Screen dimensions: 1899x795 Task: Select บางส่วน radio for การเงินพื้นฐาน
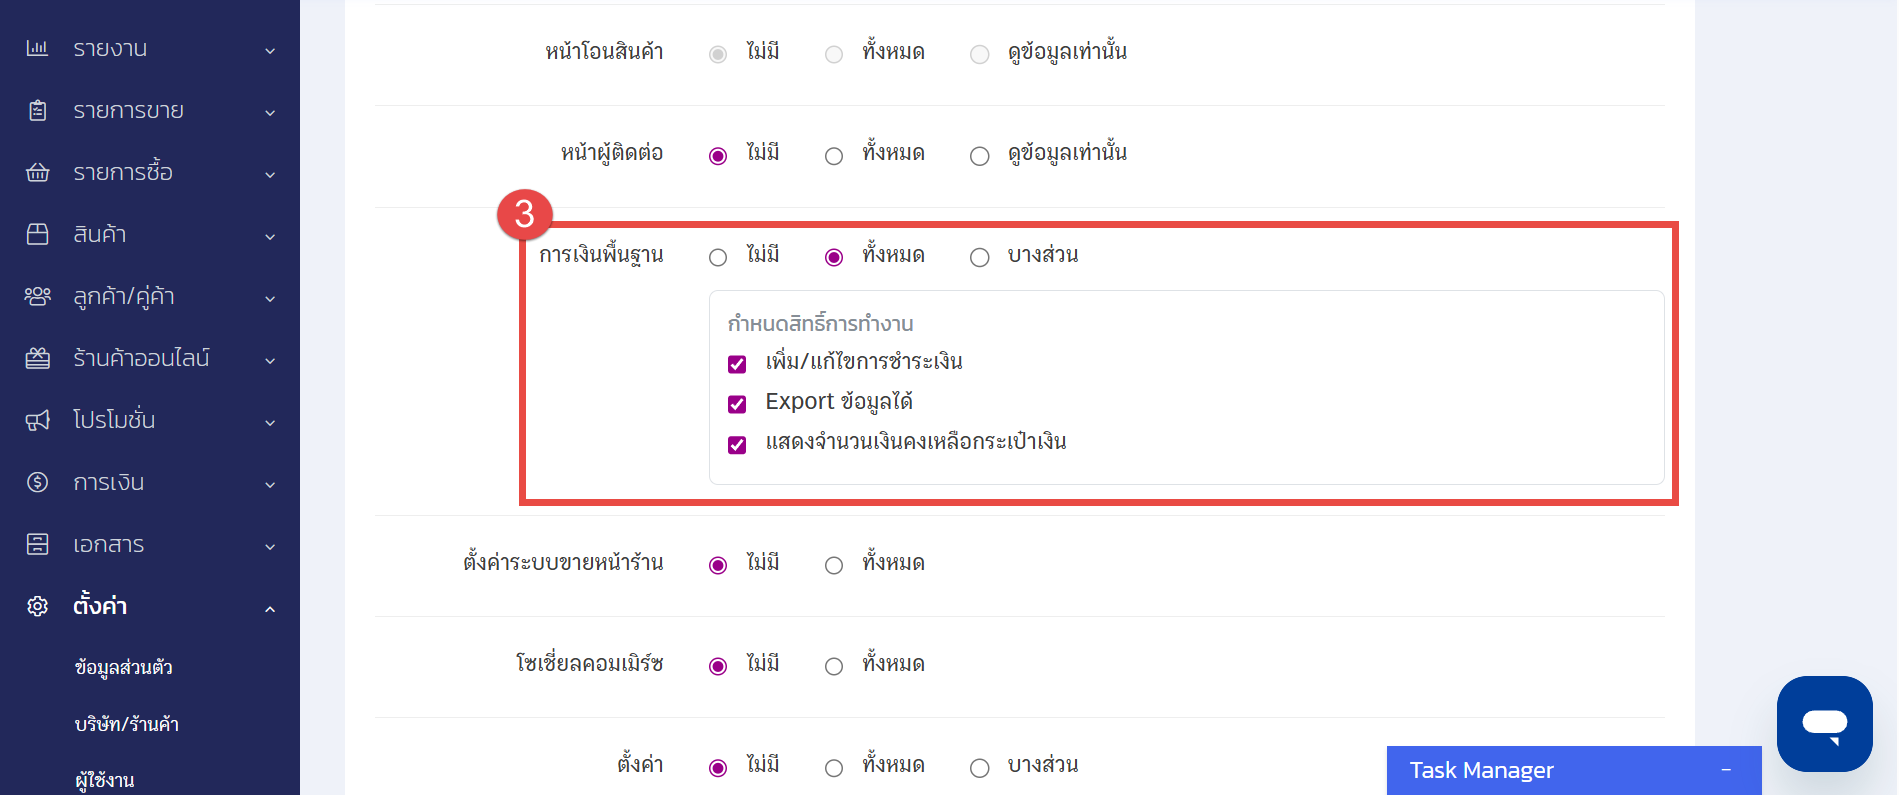pyautogui.click(x=980, y=258)
